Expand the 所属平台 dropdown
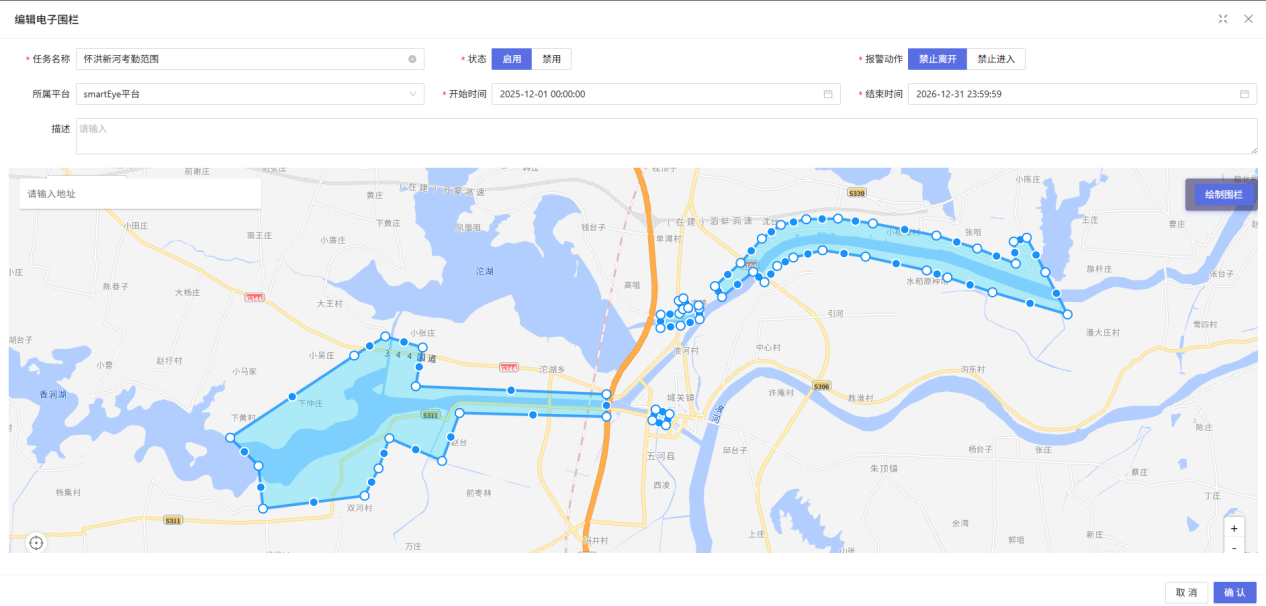1266x606 pixels. tap(250, 94)
